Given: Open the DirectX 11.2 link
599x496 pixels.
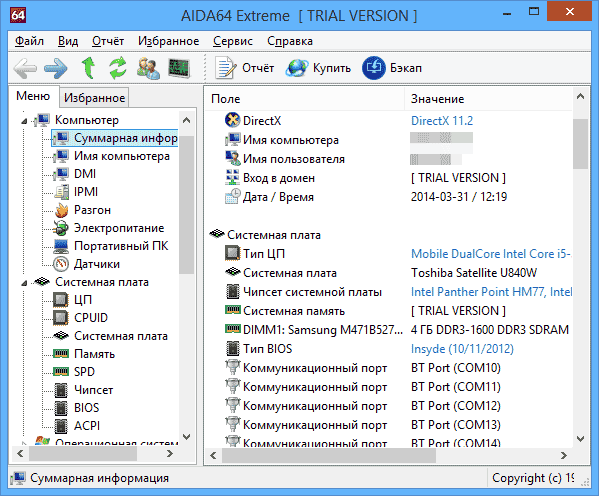Looking at the screenshot, I should [x=442, y=121].
